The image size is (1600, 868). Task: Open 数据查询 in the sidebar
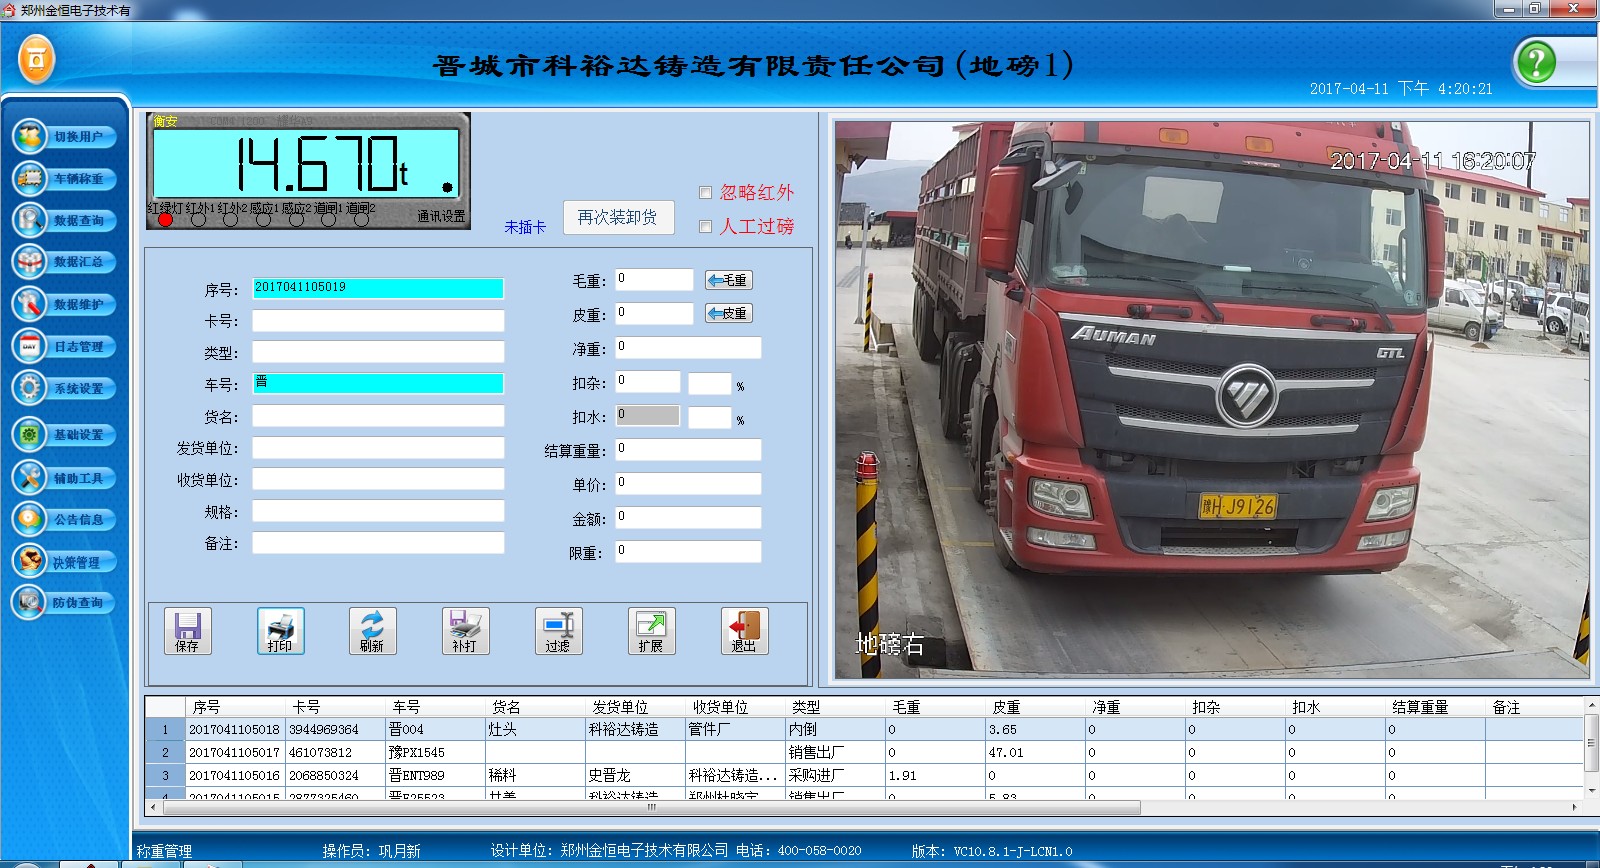(65, 220)
